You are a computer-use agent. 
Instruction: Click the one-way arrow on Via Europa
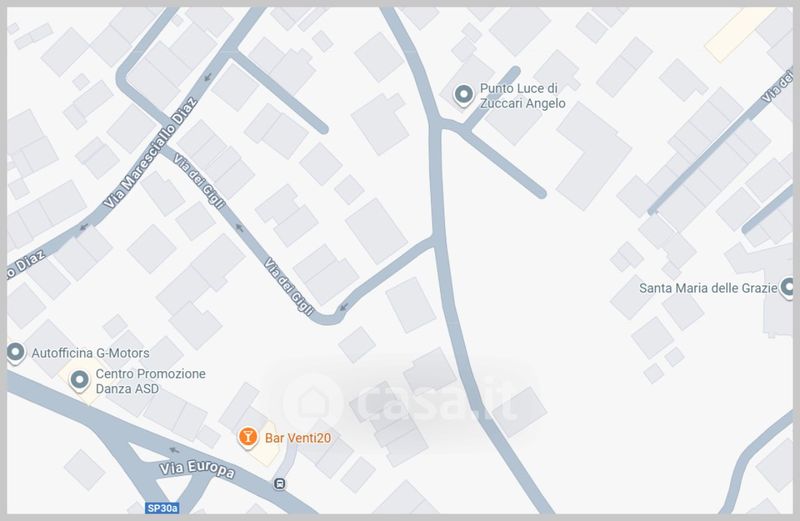(174, 450)
